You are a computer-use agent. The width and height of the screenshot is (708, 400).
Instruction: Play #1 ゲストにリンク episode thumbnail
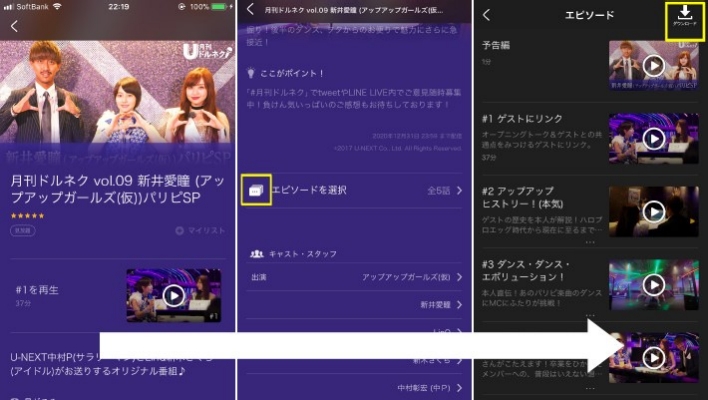(654, 139)
